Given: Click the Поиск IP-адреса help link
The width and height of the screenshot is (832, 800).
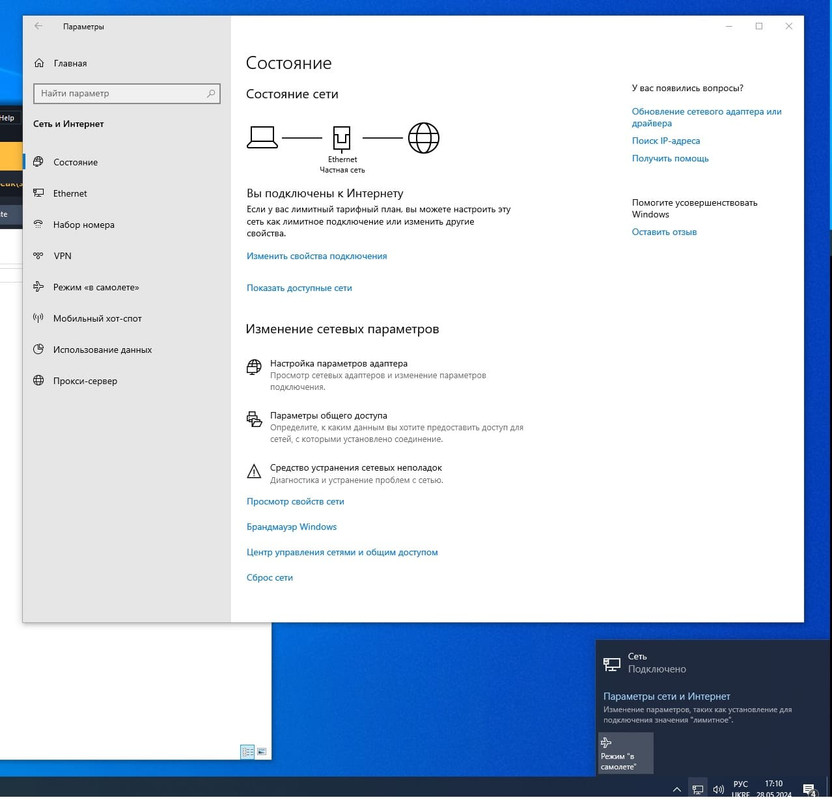Looking at the screenshot, I should click(665, 141).
